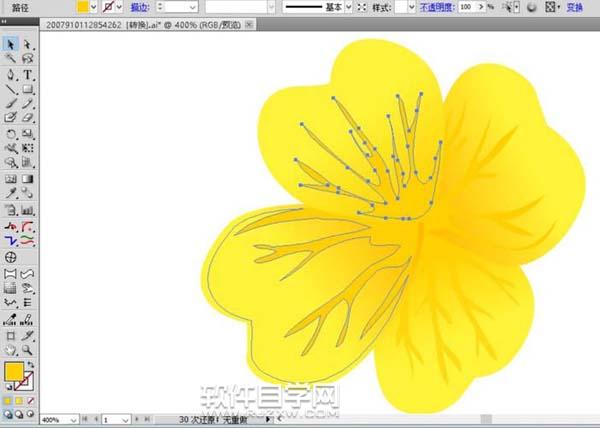Click the 变换 transform link
The image size is (600, 428).
pos(575,6)
